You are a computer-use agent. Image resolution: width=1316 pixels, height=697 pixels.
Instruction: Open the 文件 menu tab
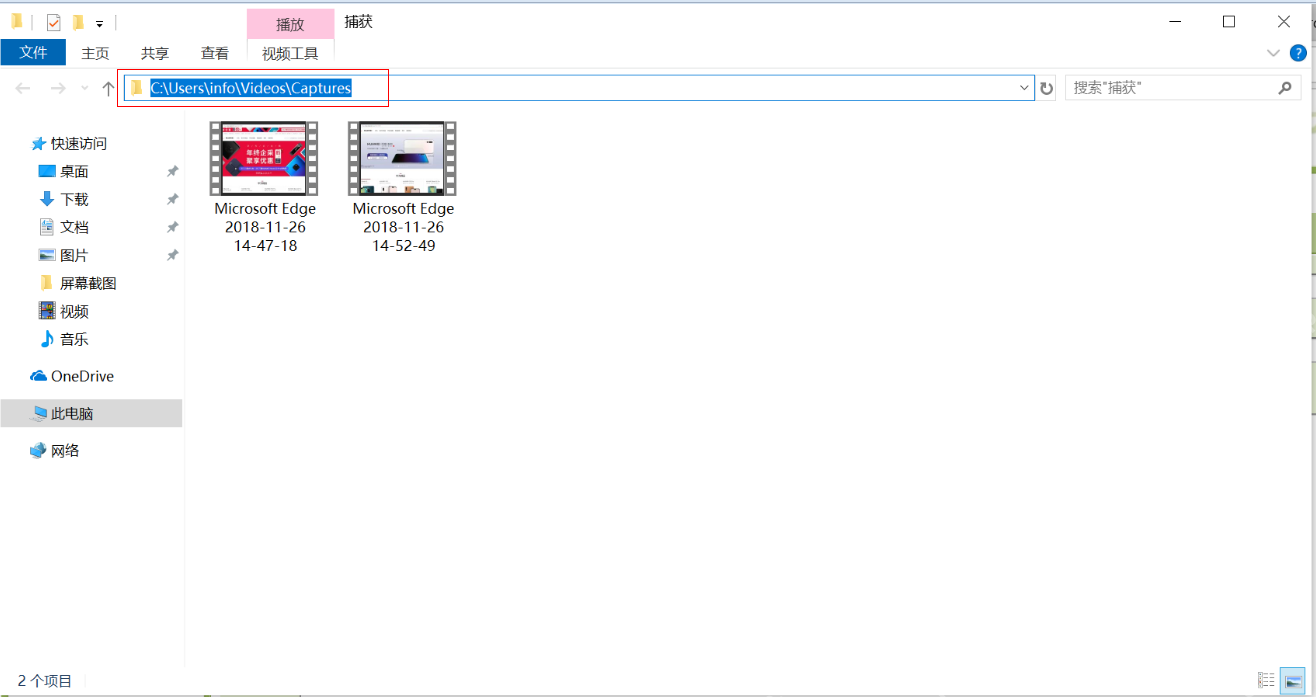coord(33,53)
